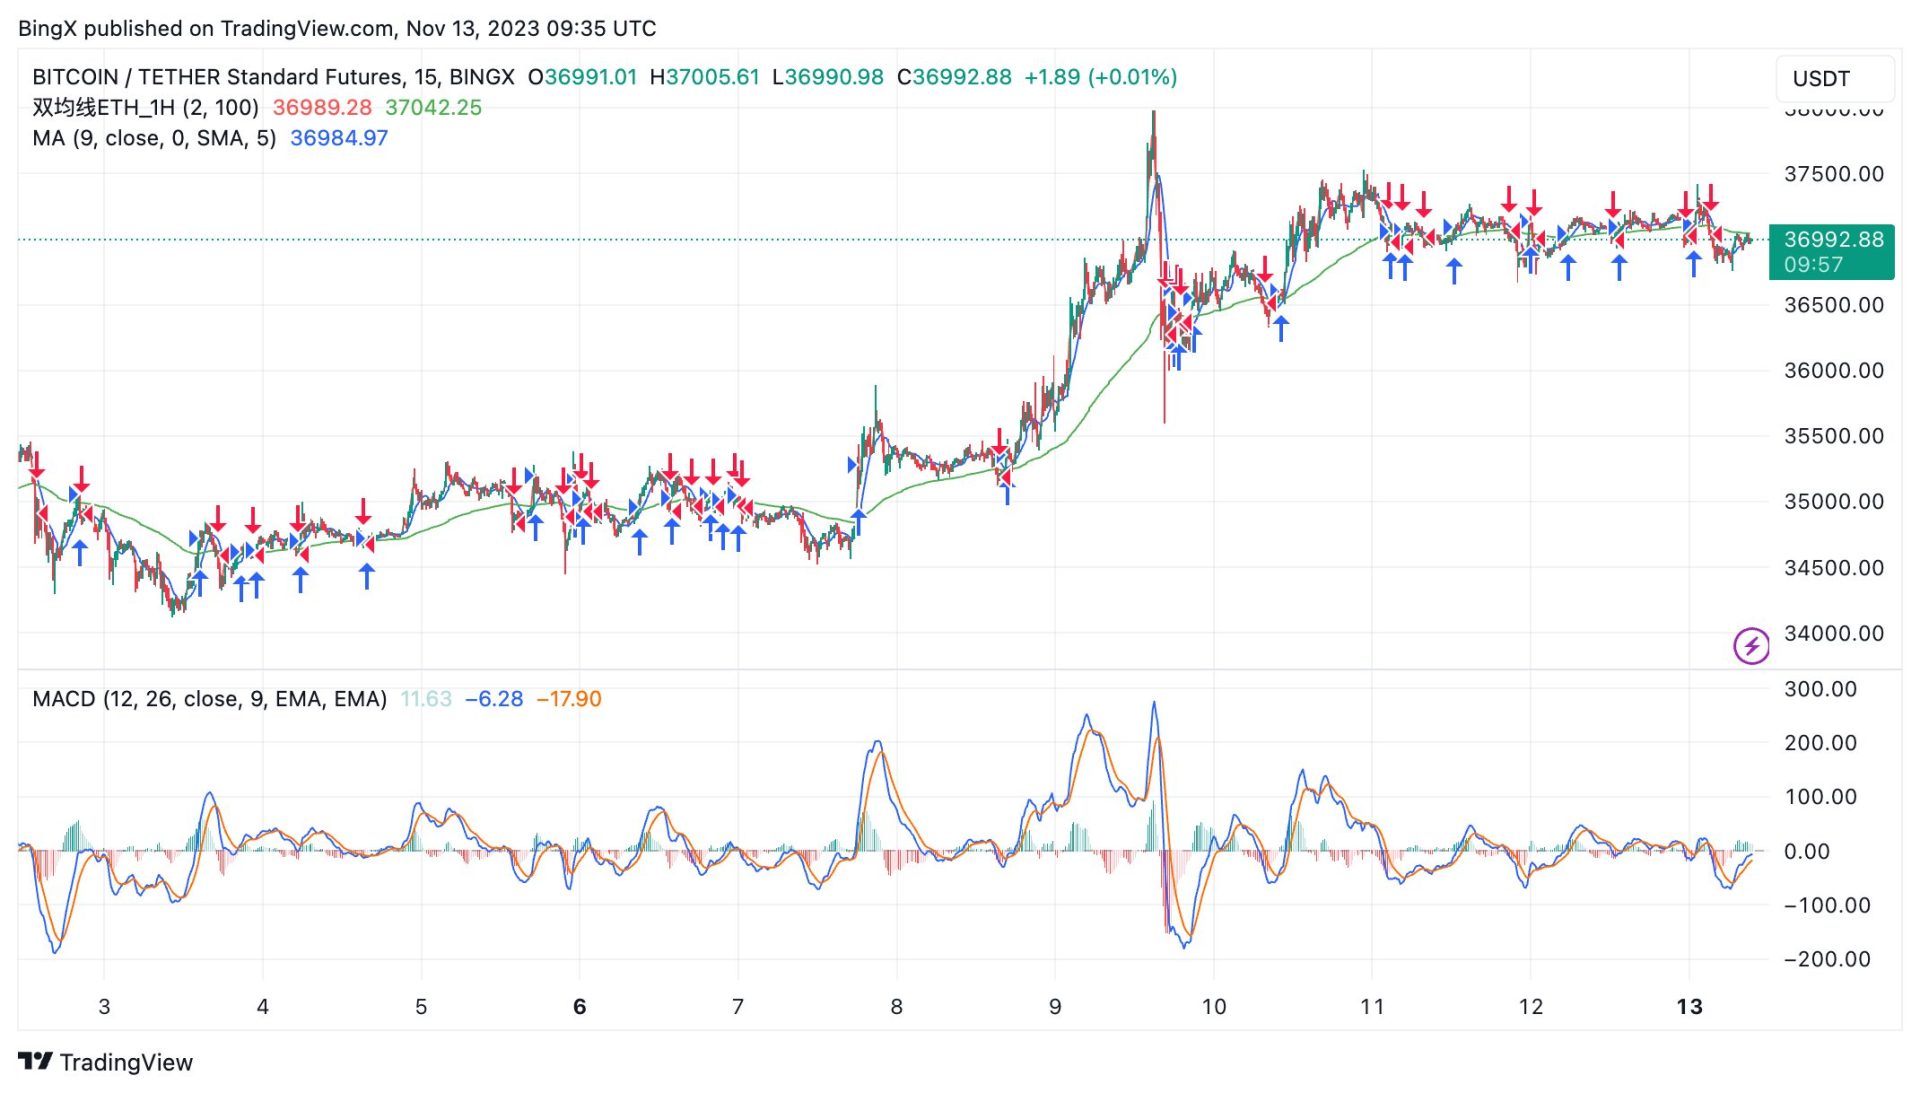
Task: Click the 0.00 level on MACD axis
Action: [1806, 852]
